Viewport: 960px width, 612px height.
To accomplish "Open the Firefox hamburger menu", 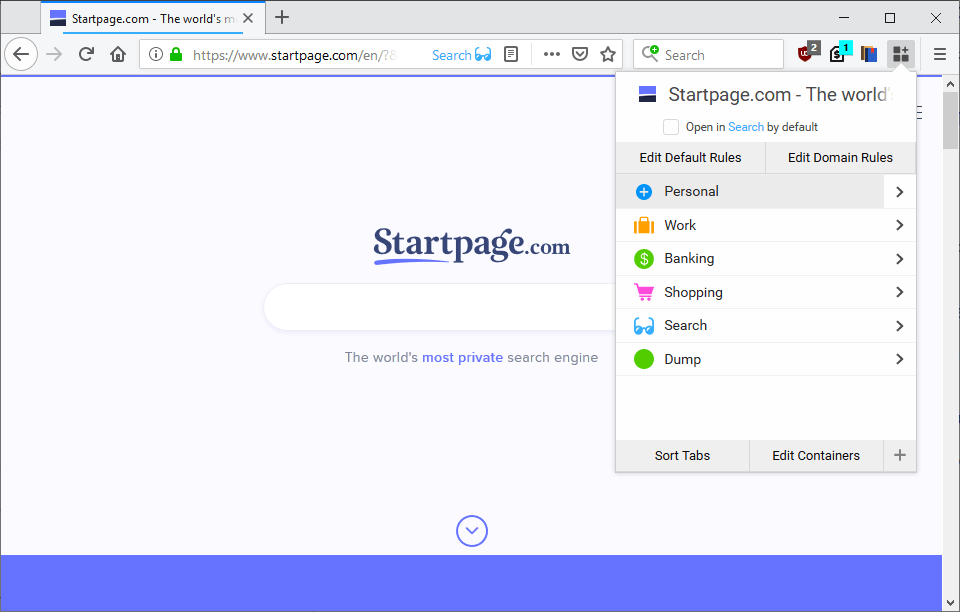I will [940, 54].
